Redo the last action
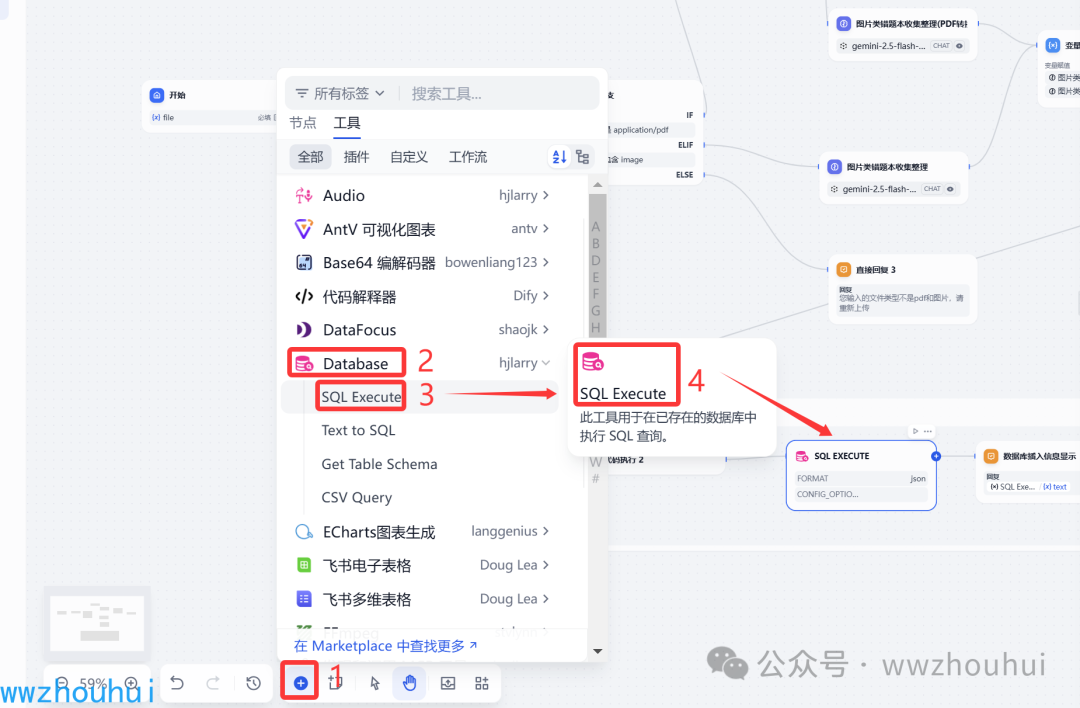 (x=213, y=683)
